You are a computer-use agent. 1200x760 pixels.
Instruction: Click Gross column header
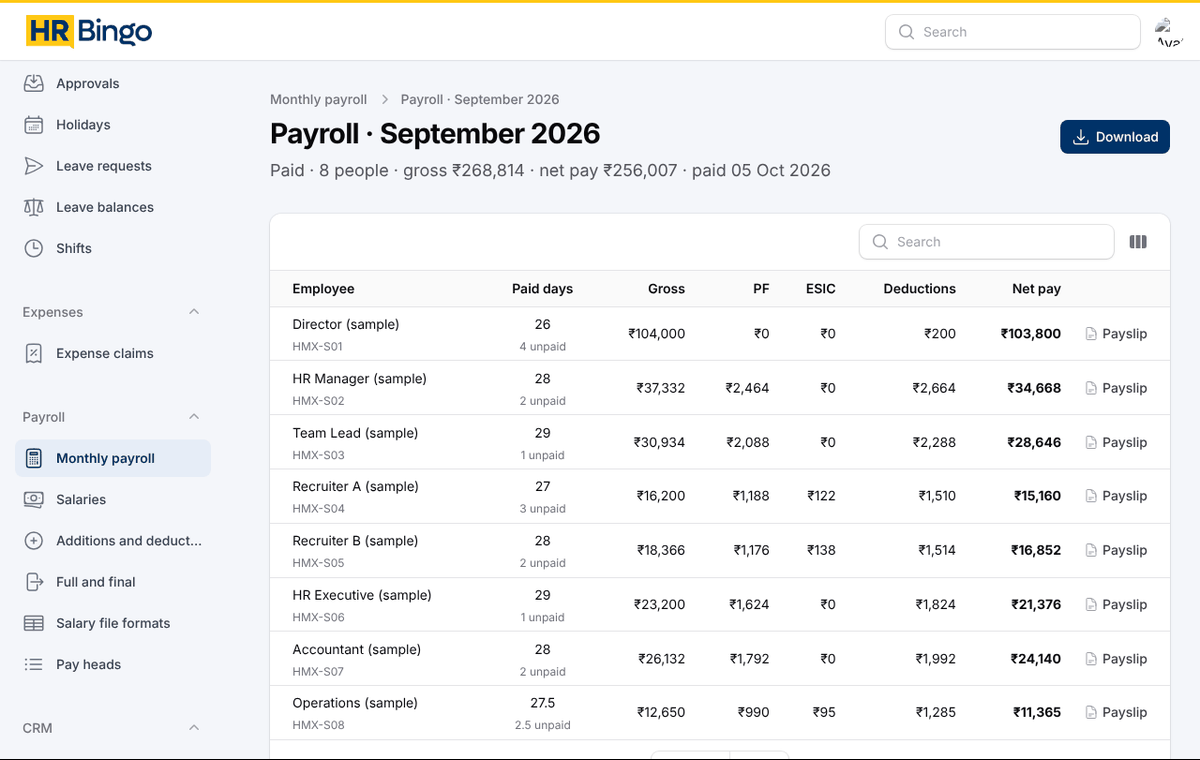[666, 289]
